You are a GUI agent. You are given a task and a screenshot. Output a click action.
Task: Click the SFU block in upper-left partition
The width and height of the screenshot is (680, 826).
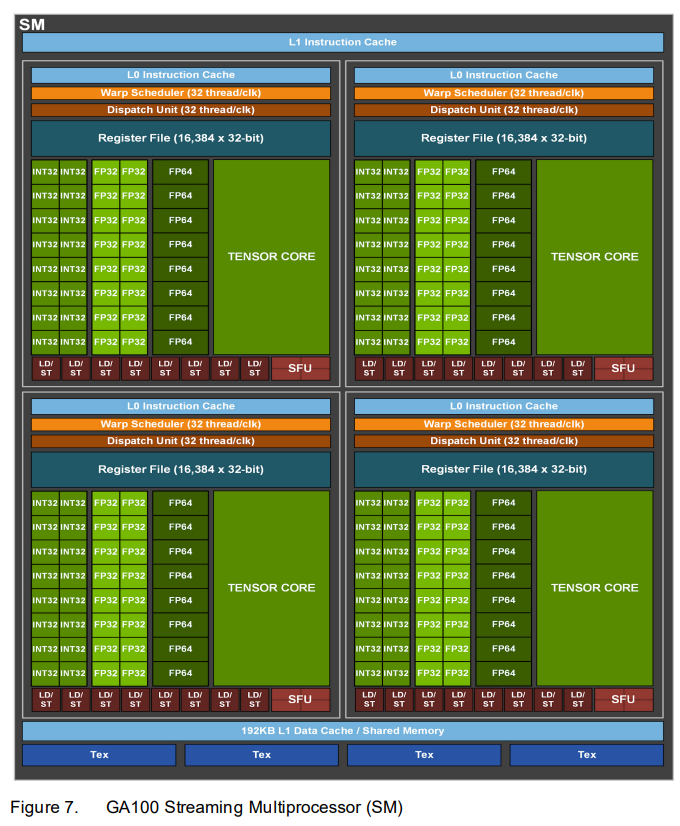click(300, 368)
